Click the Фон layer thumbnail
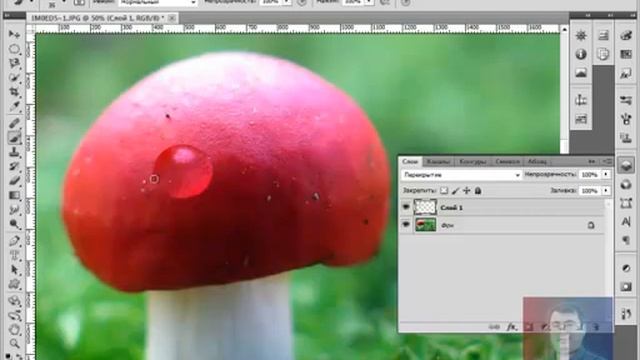This screenshot has width=640, height=360. pos(425,225)
